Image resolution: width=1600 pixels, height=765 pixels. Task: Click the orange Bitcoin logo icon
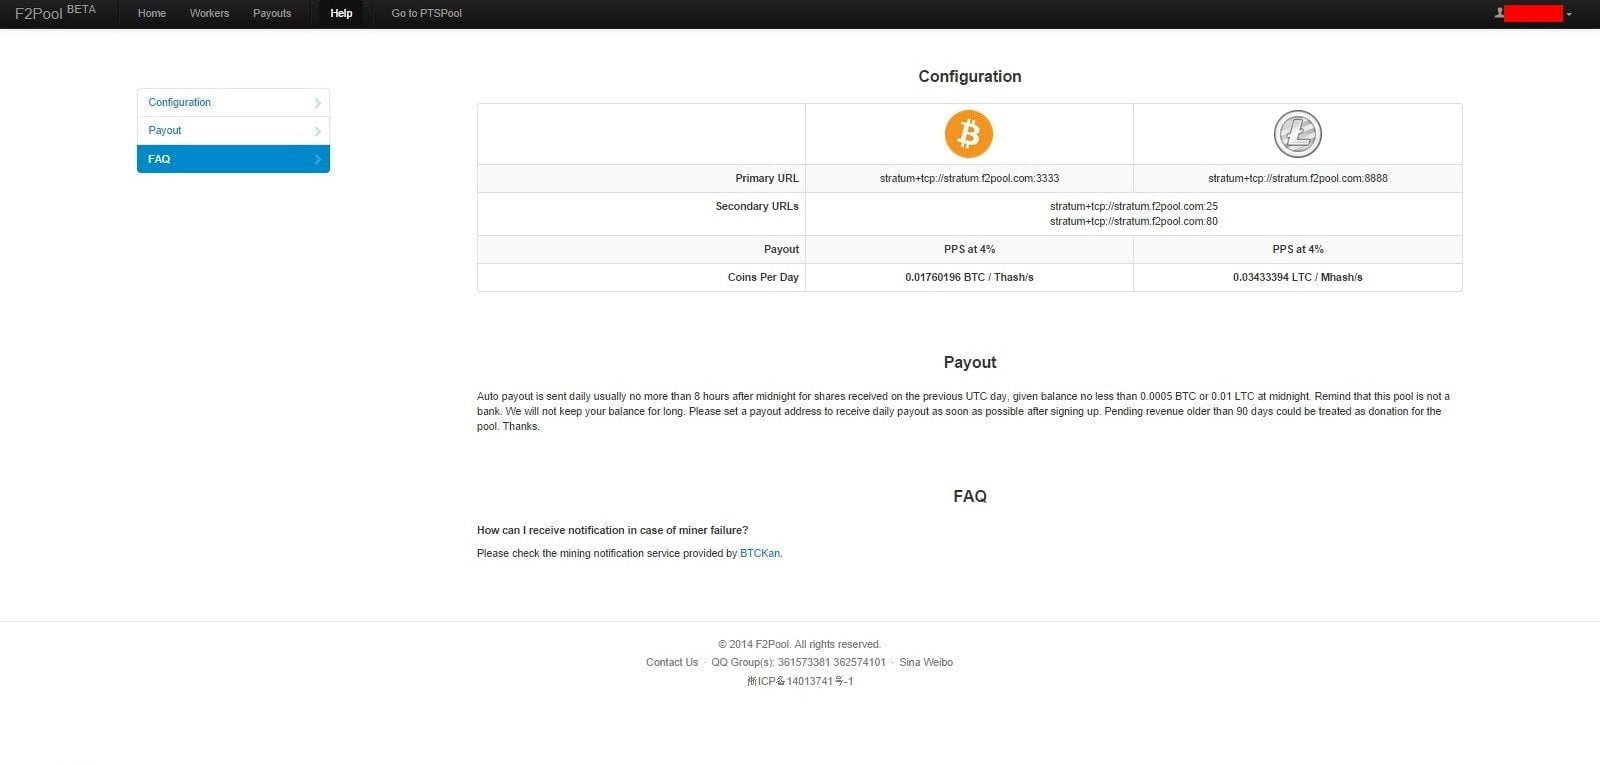969,134
